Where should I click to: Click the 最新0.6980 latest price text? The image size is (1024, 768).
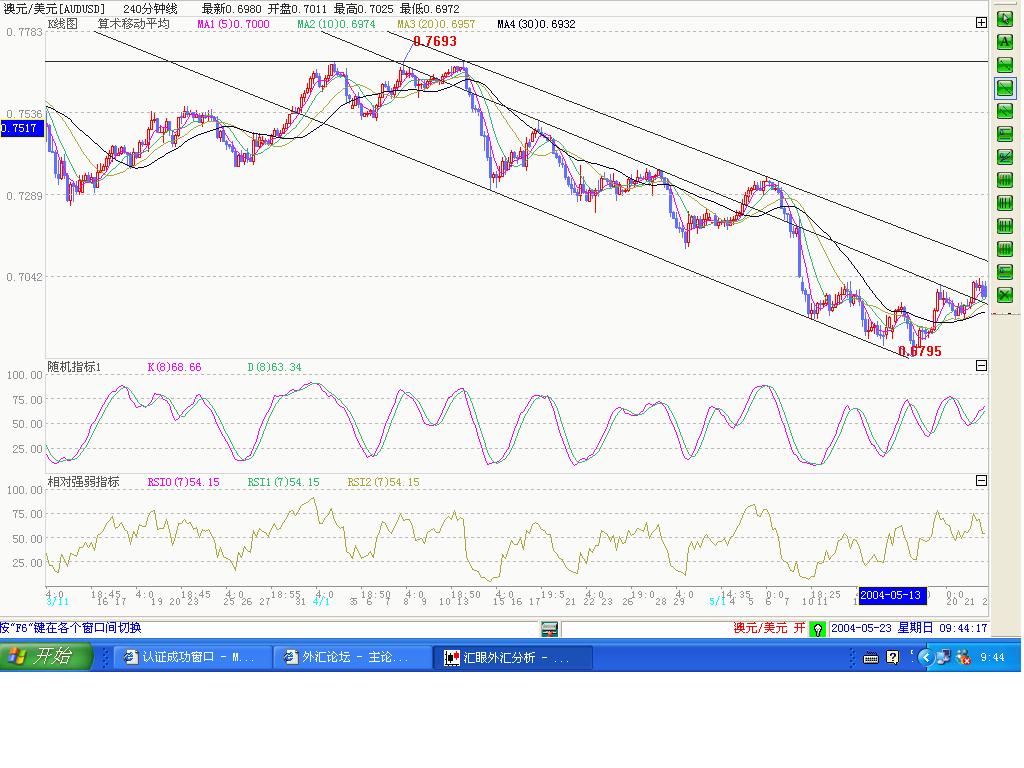(x=231, y=9)
